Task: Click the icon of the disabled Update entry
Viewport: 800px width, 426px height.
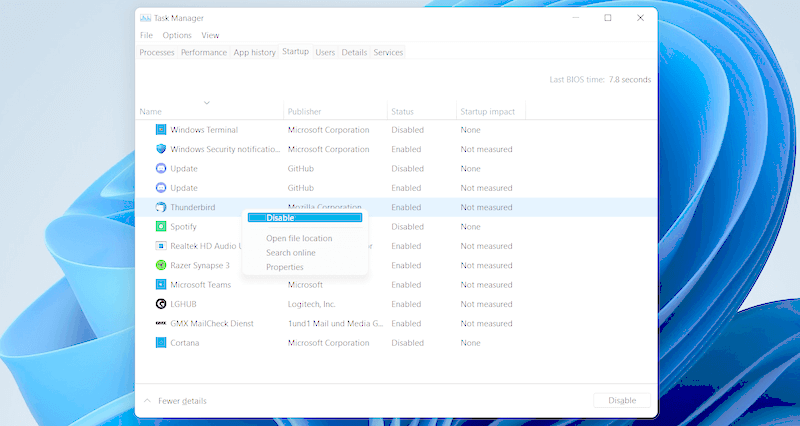Action: pos(161,168)
